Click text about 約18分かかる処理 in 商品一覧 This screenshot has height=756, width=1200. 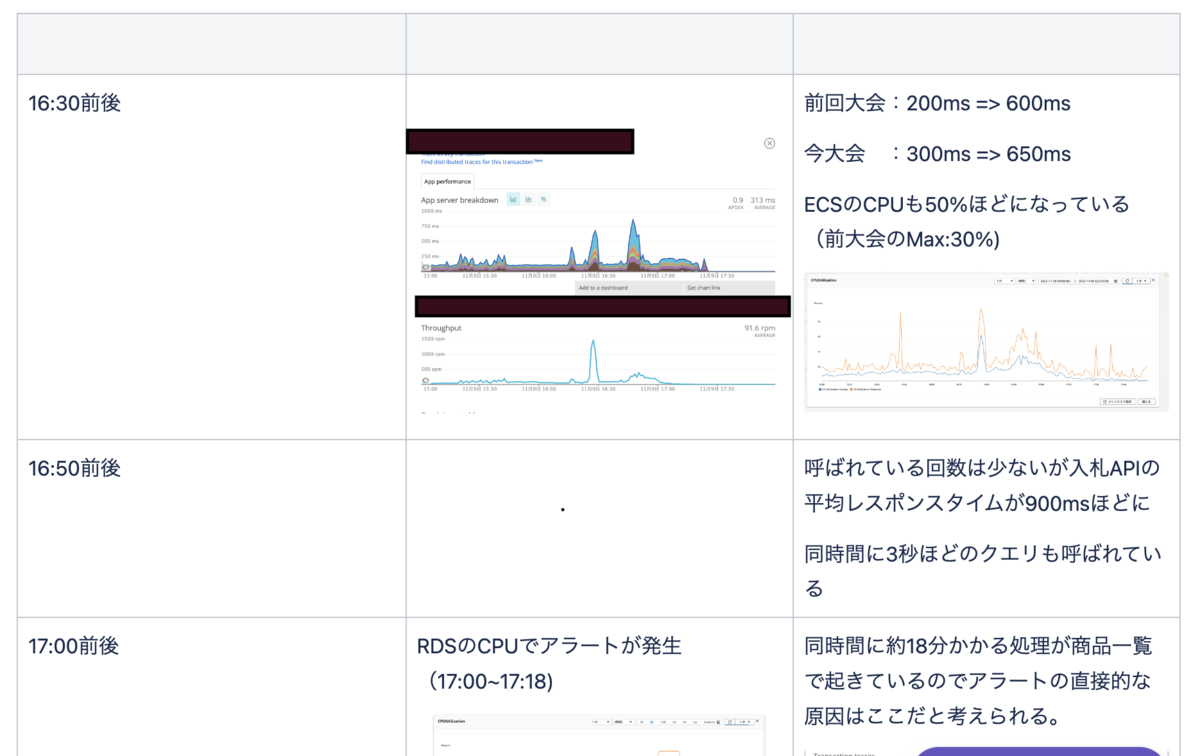pyautogui.click(x=977, y=681)
